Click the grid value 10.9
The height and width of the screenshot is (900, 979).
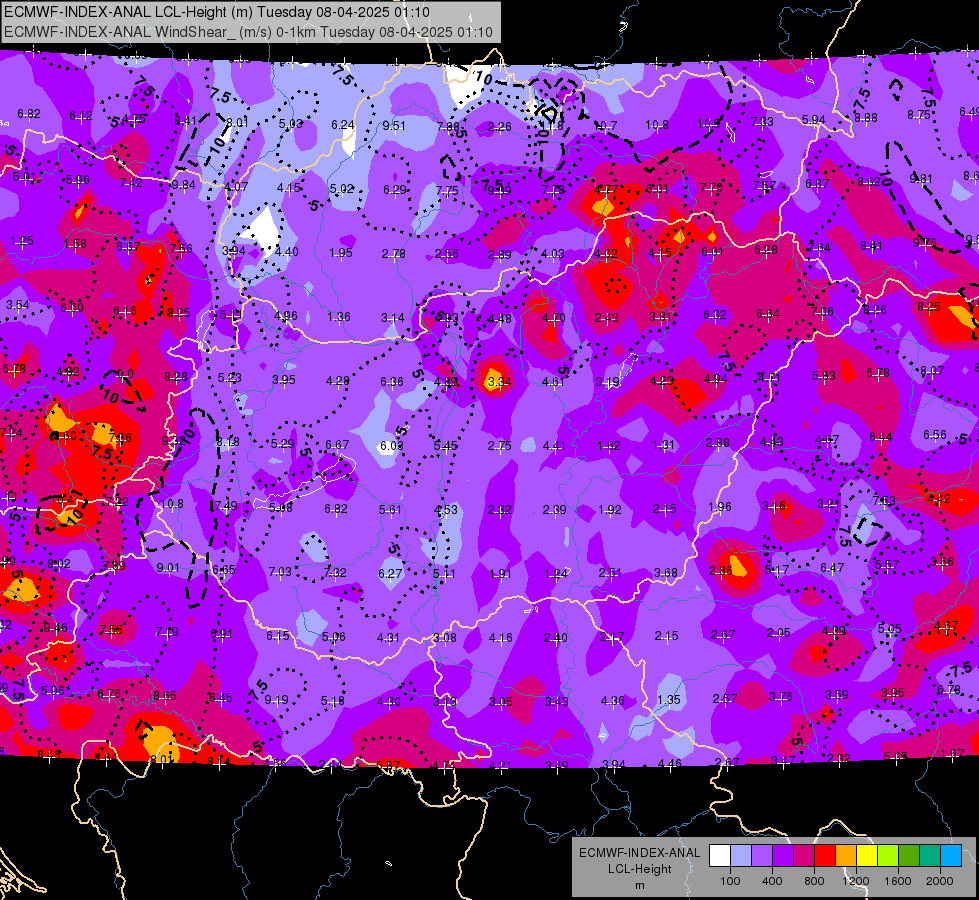click(709, 124)
